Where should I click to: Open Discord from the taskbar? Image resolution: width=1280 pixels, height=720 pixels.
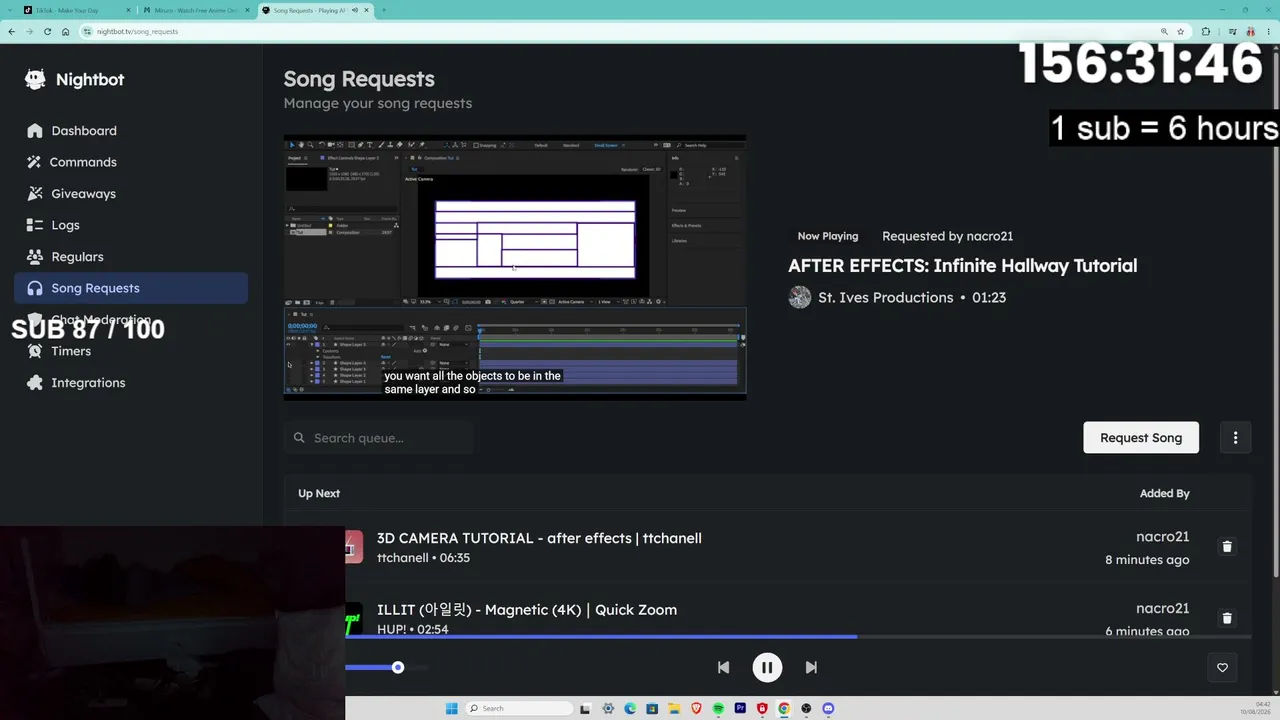(x=828, y=709)
